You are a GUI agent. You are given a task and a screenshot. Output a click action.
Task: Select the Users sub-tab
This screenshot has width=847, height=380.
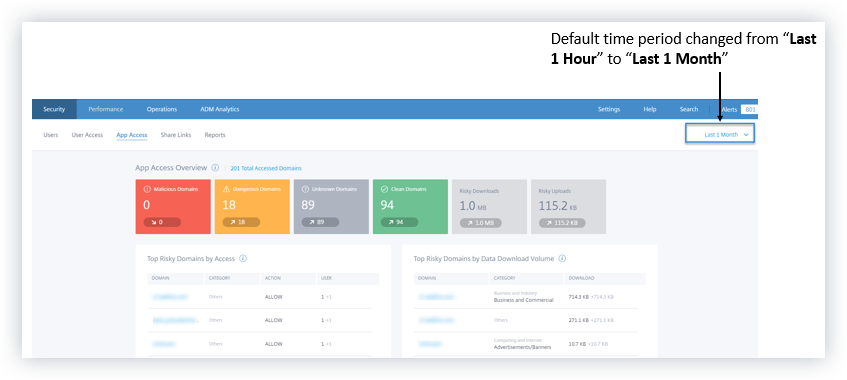(51, 135)
